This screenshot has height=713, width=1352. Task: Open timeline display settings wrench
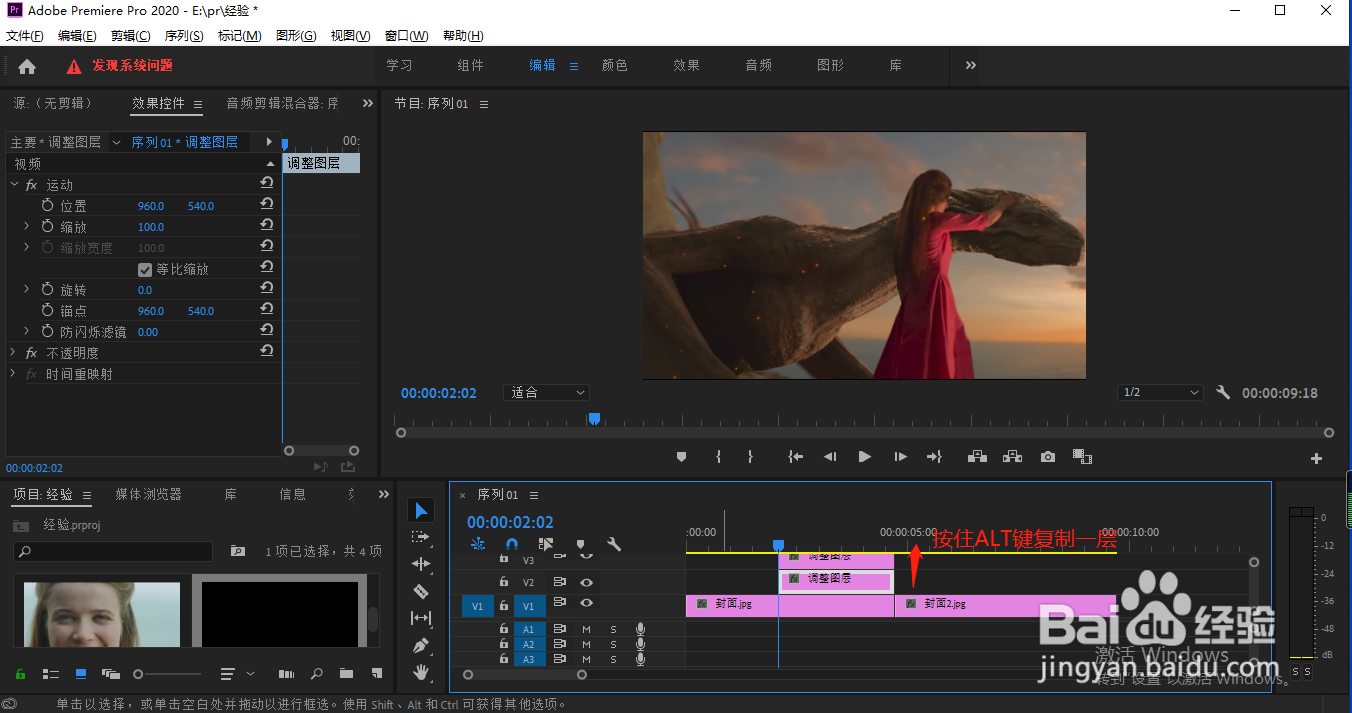coord(614,545)
